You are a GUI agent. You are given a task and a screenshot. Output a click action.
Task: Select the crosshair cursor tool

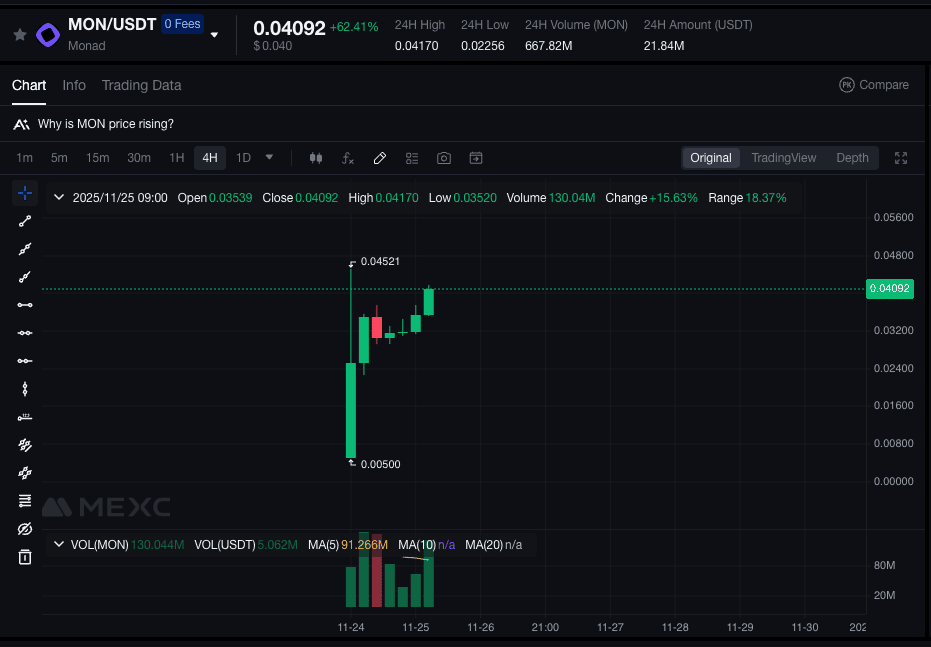25,193
